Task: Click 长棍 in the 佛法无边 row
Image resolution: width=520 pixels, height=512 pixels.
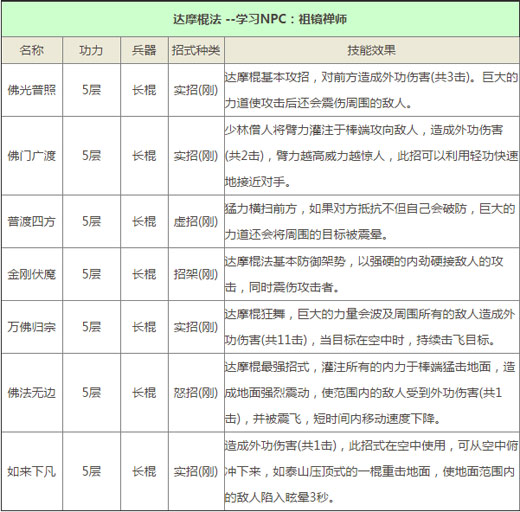Action: coord(144,393)
